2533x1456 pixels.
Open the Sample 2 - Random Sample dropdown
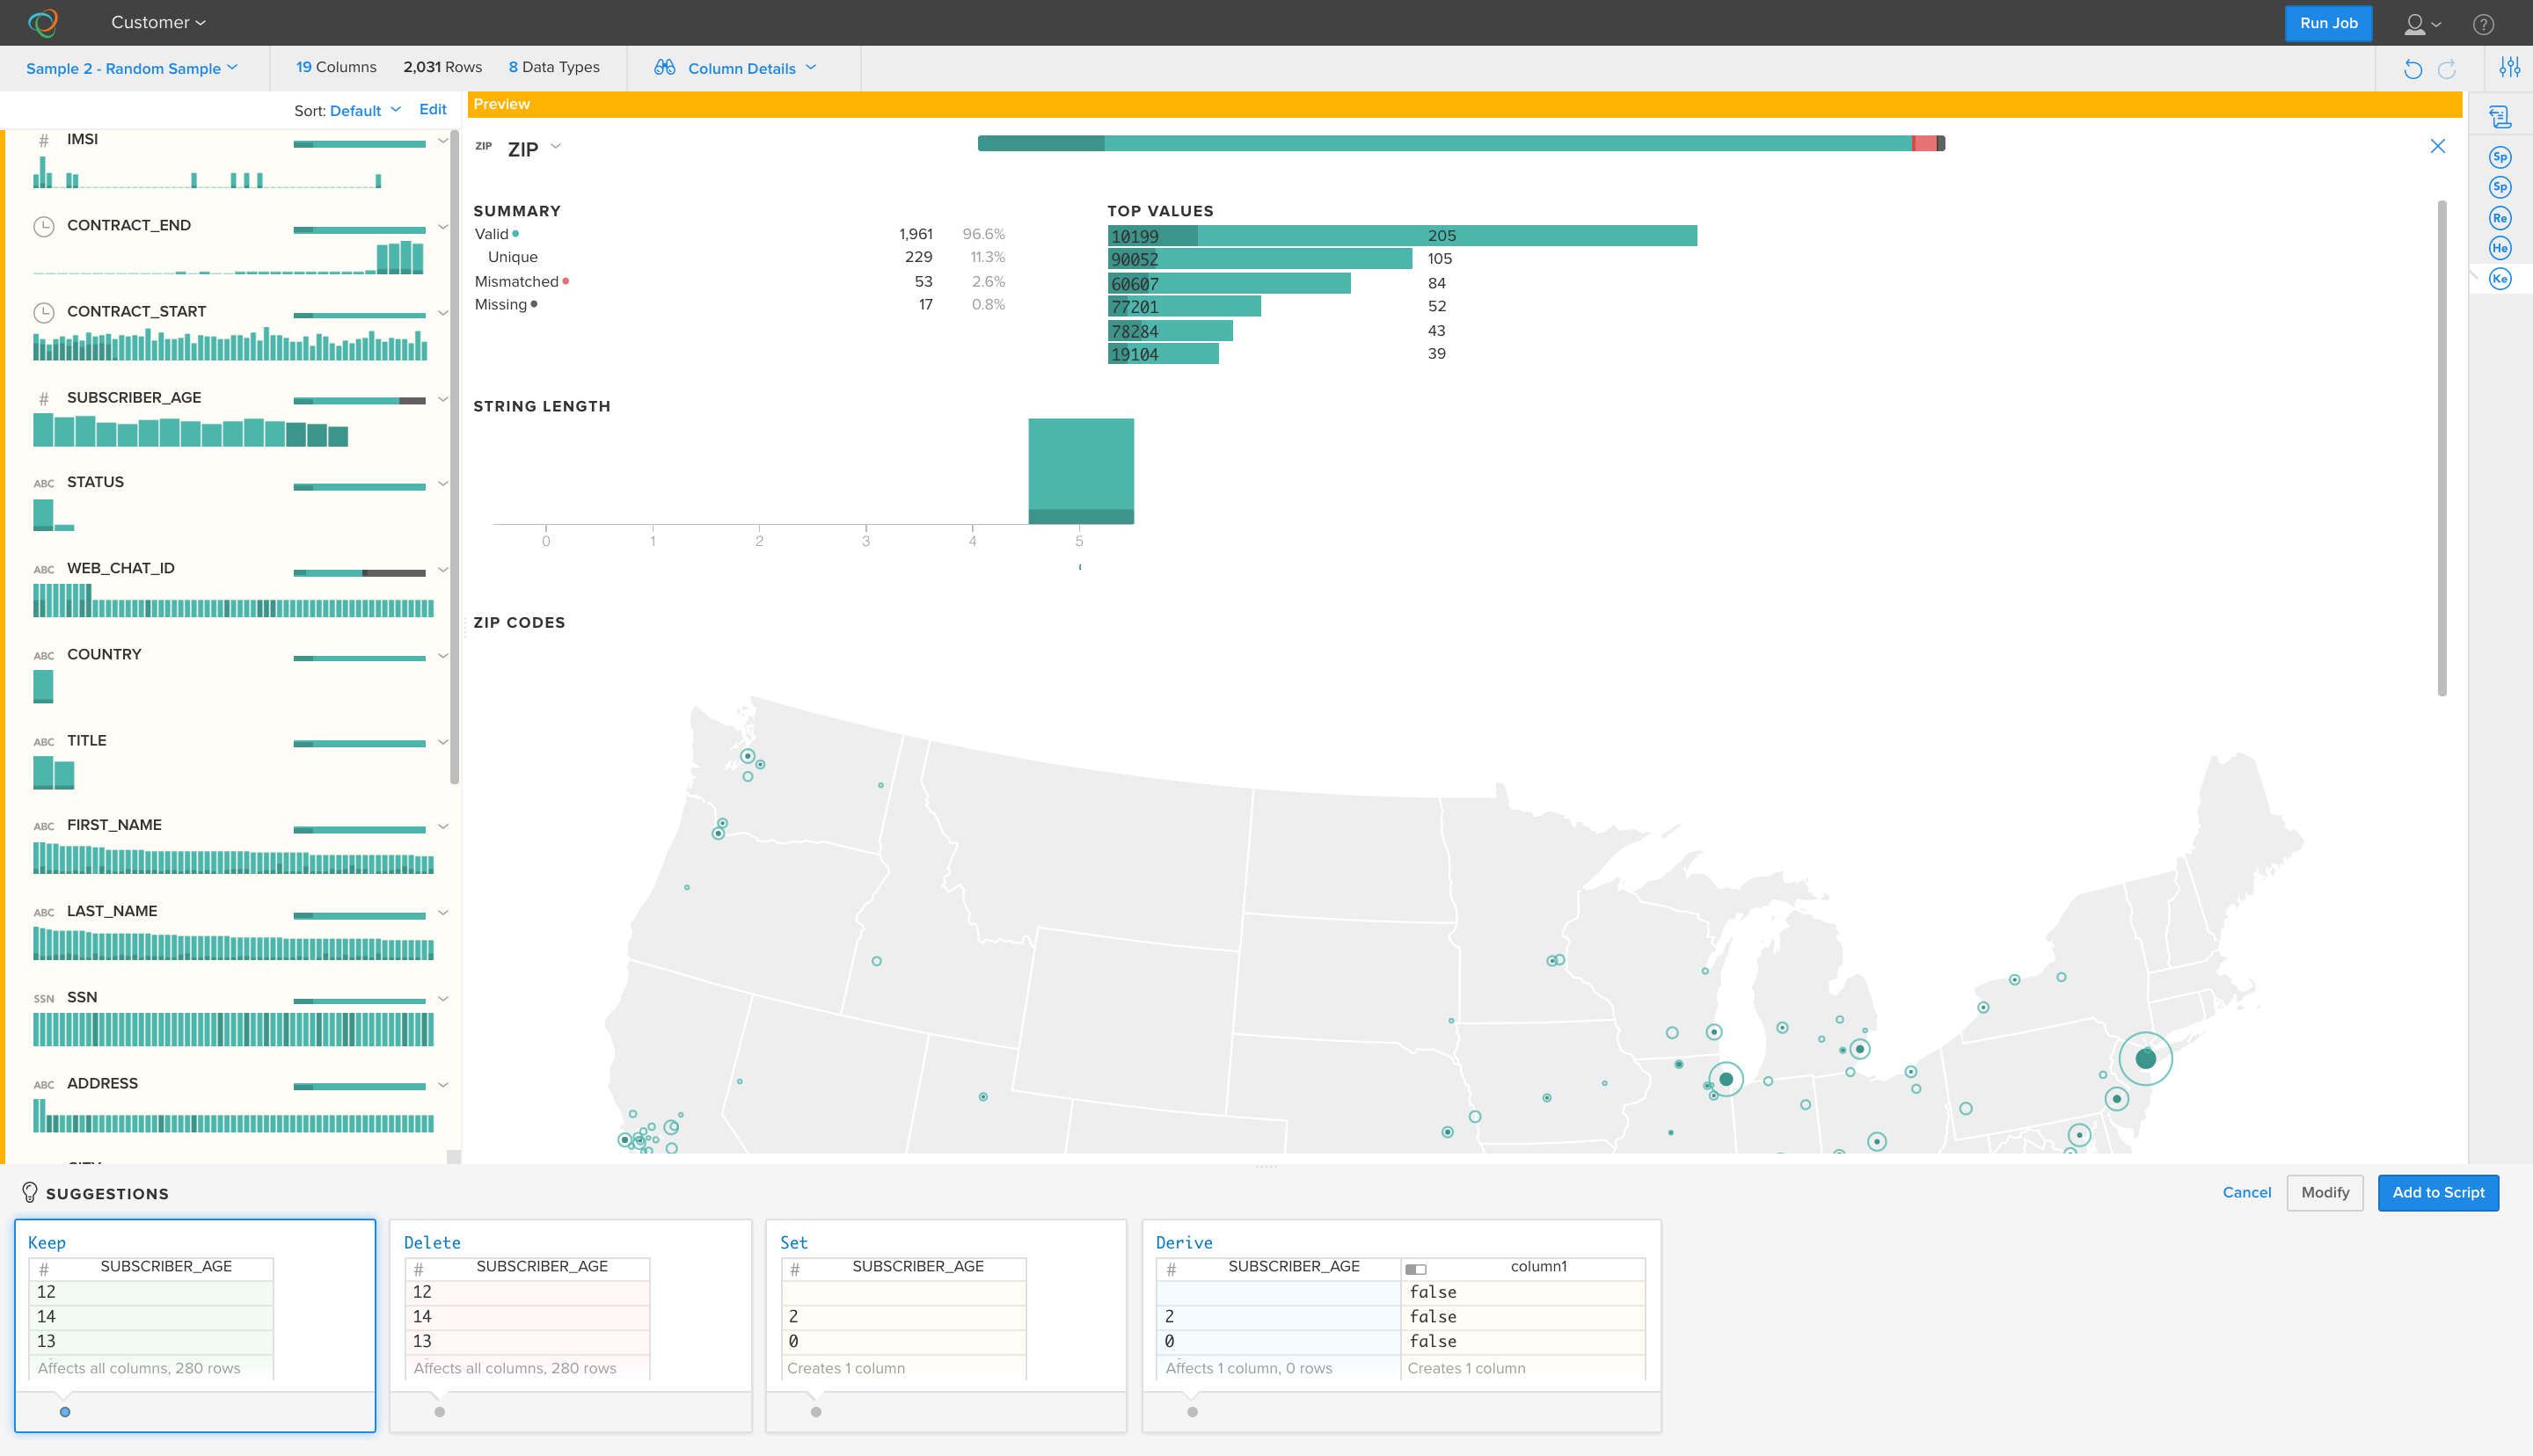tap(132, 68)
